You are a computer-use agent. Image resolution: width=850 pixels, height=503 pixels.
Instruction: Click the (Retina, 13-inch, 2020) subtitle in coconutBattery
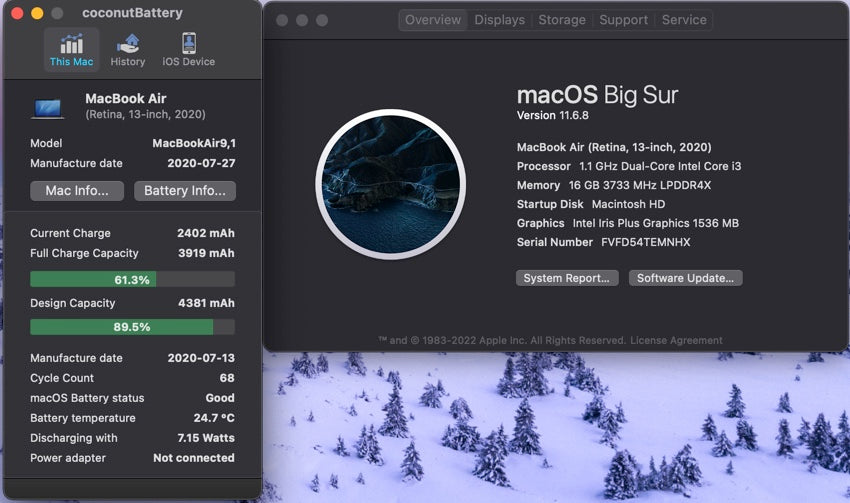pyautogui.click(x=145, y=114)
